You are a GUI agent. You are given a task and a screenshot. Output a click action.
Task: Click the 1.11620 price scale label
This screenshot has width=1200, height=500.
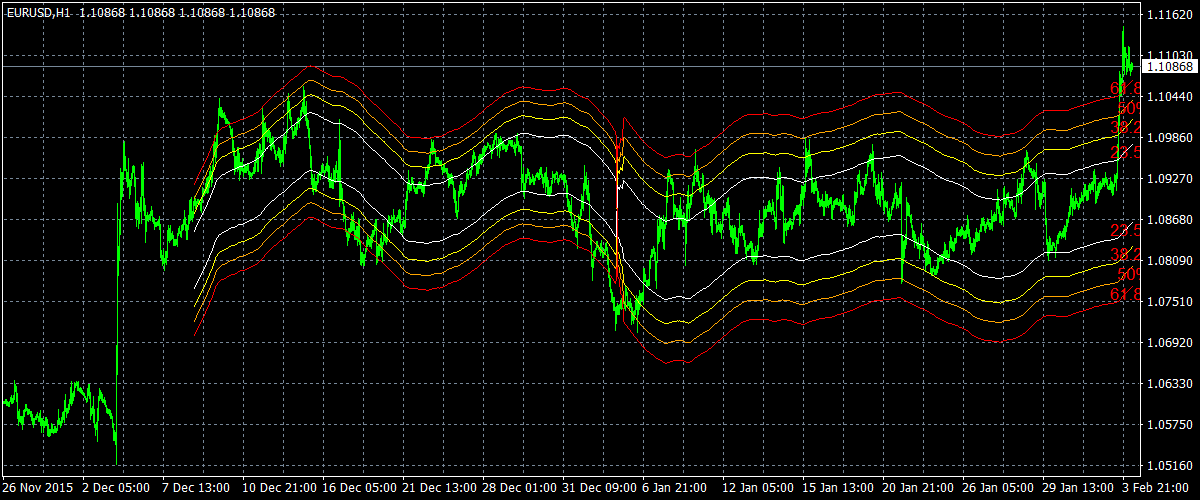1170,15
